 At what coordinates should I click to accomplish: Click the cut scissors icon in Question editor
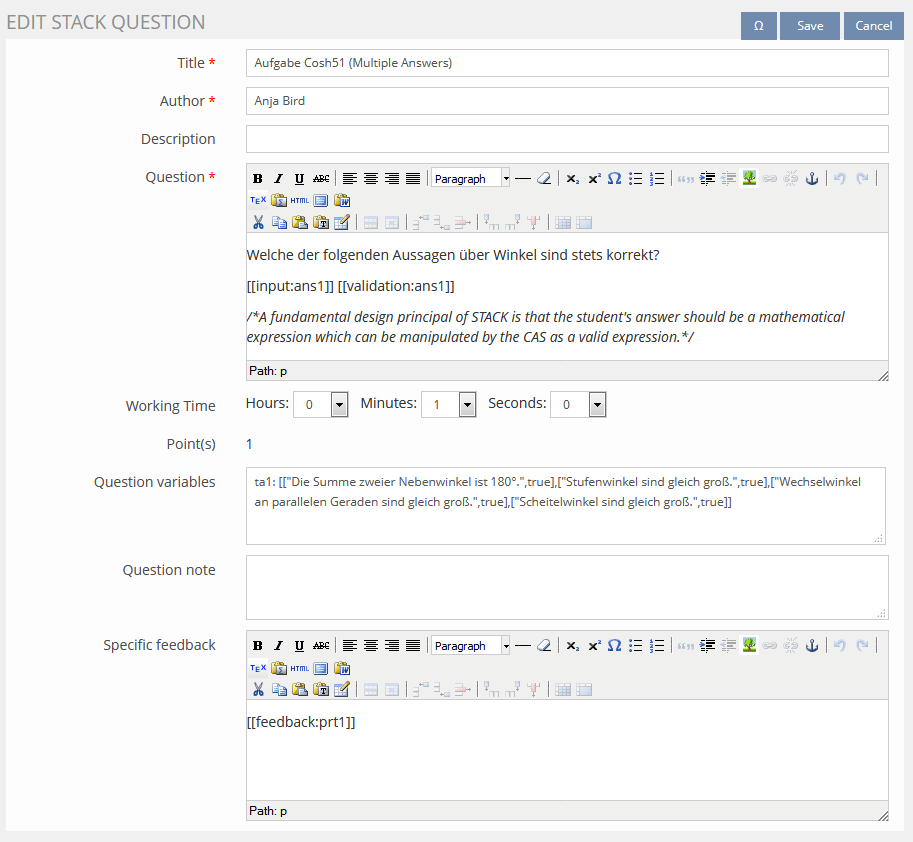[x=257, y=222]
